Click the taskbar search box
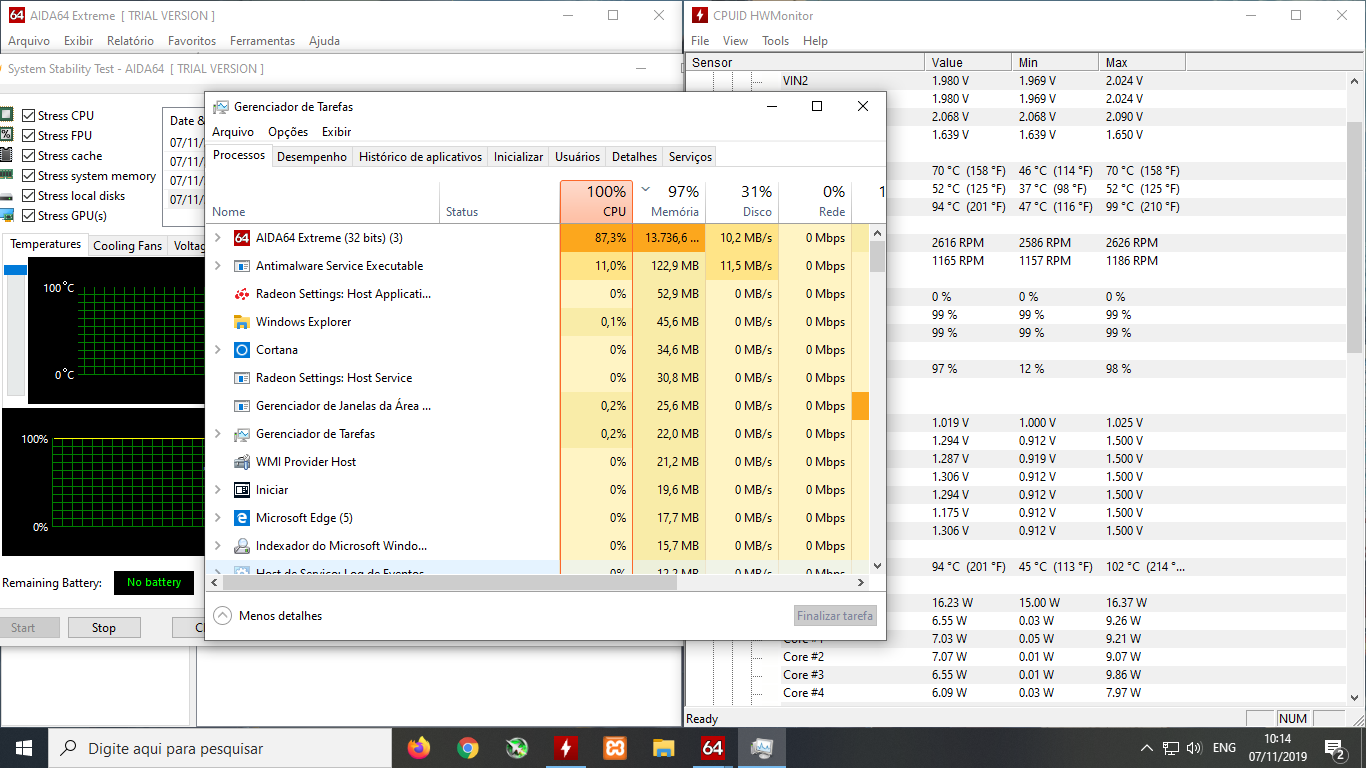The width and height of the screenshot is (1366, 768). (220, 748)
